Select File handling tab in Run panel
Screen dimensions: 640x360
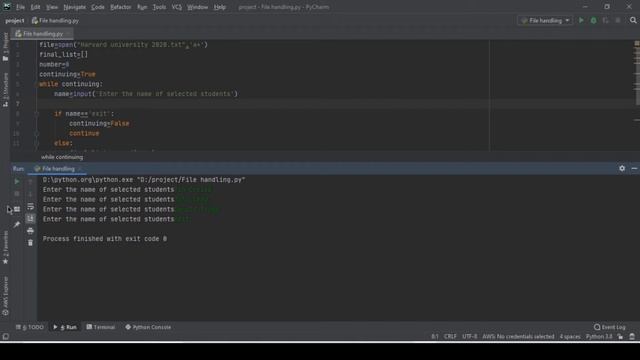[57, 169]
